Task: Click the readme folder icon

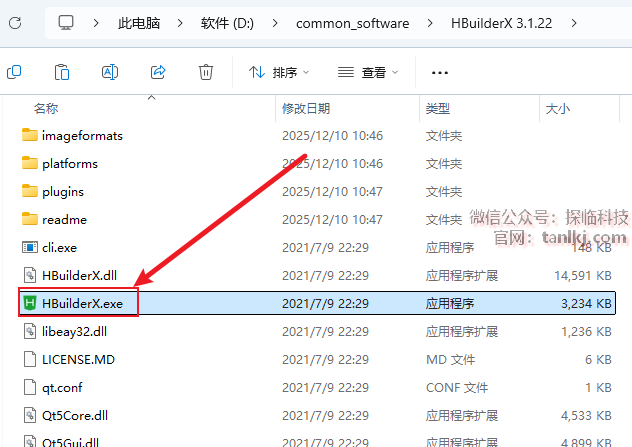Action: (30, 219)
